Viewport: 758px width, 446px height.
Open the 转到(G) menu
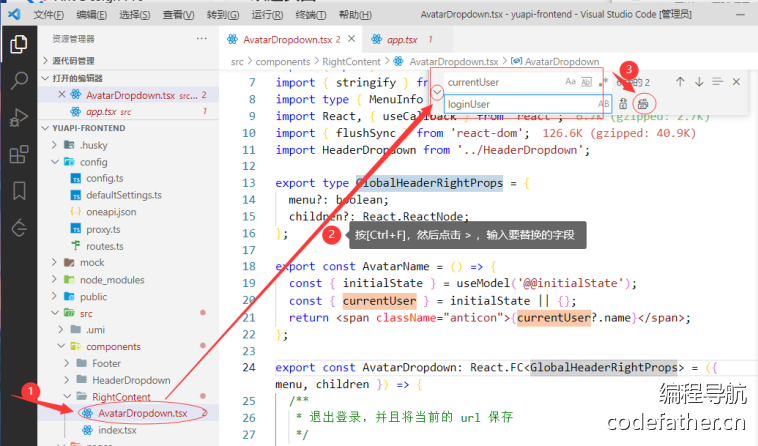tap(223, 14)
